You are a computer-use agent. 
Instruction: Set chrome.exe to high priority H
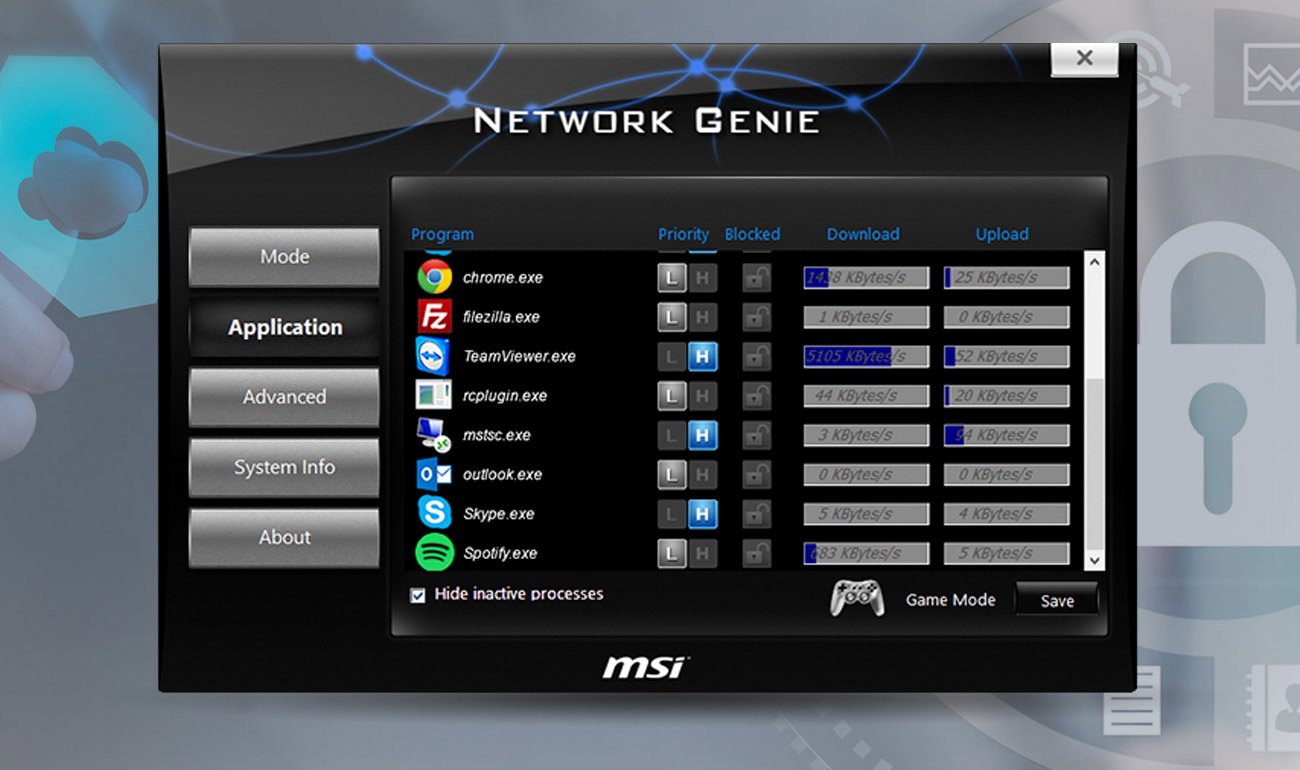coord(702,277)
